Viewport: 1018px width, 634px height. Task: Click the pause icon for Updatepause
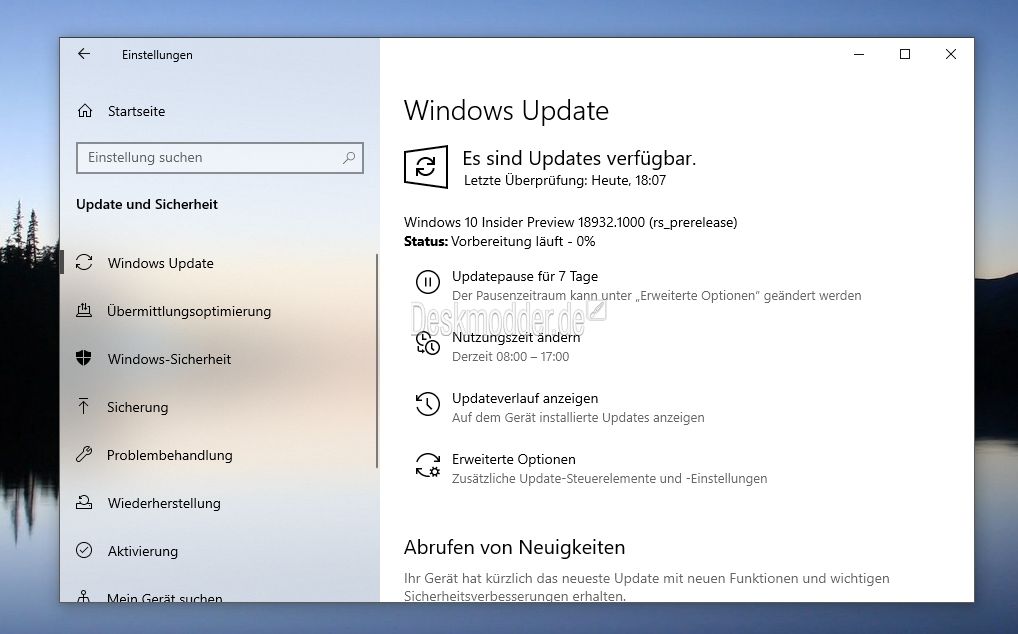pyautogui.click(x=427, y=282)
